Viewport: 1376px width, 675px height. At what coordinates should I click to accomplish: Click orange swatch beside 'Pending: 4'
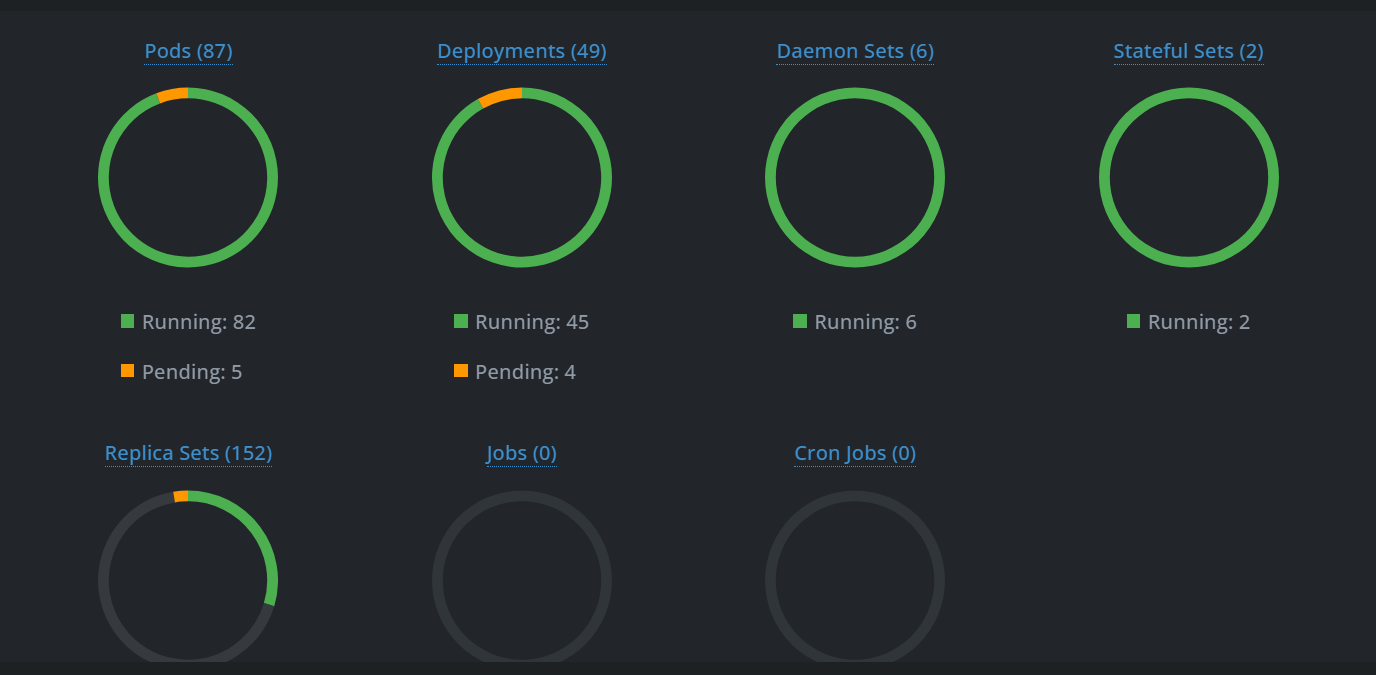coord(461,371)
